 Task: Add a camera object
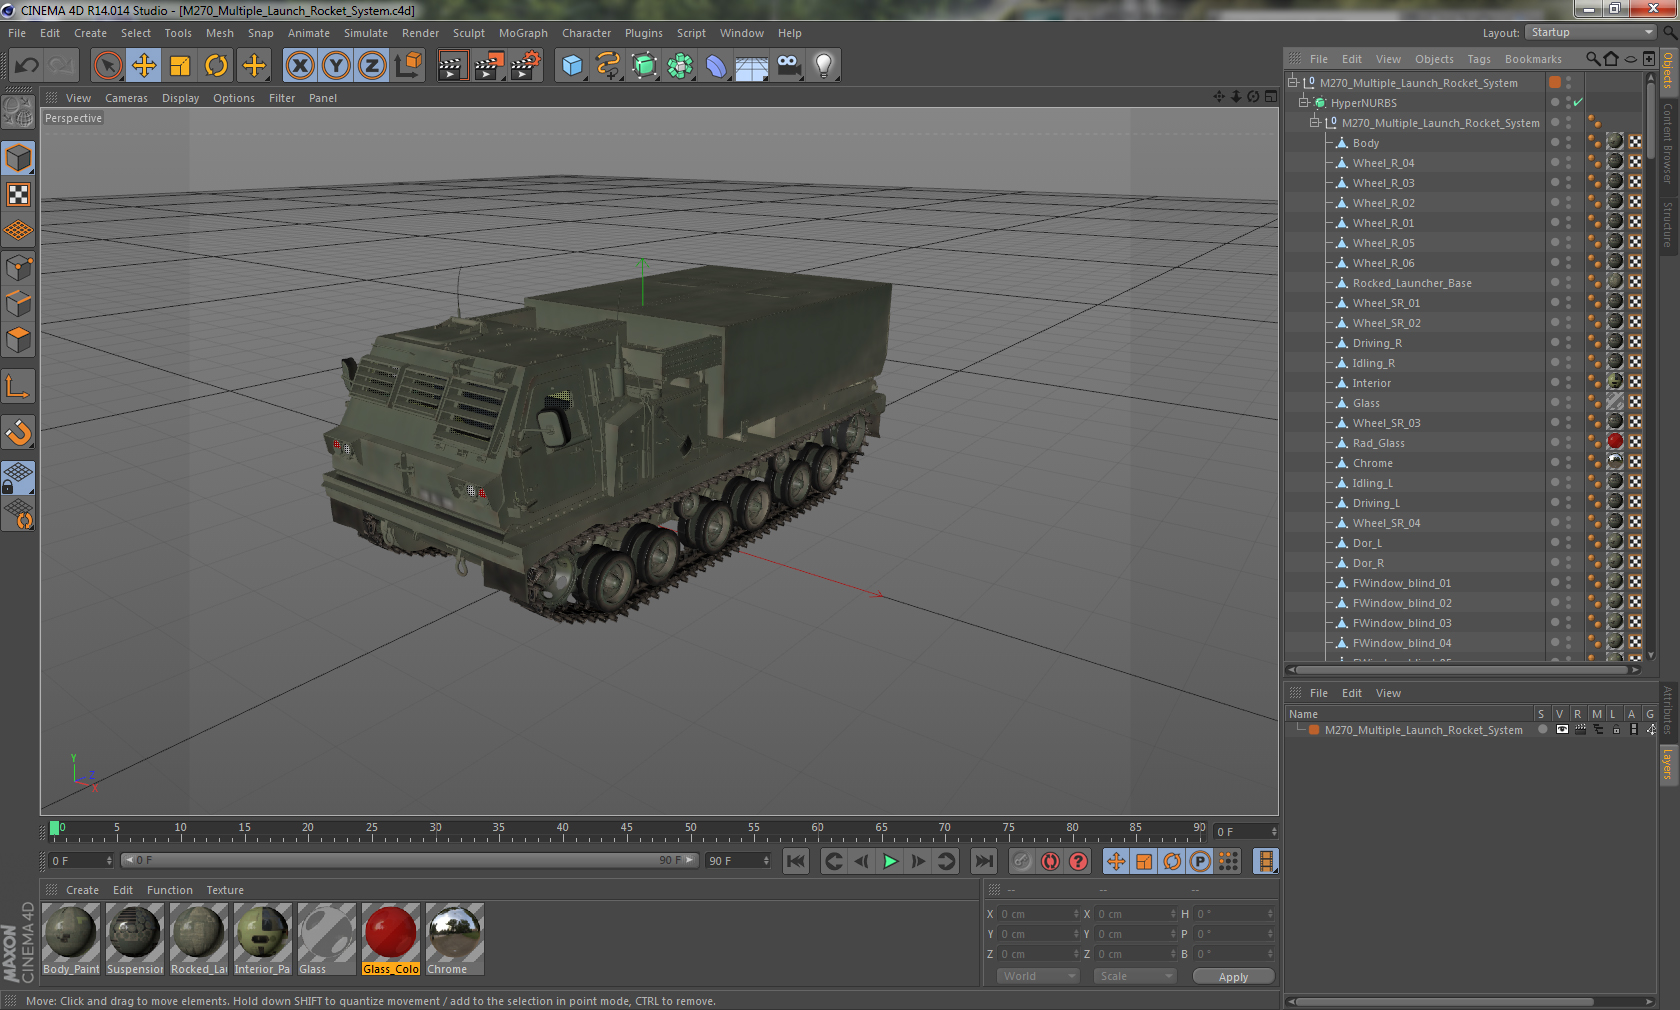click(x=788, y=66)
